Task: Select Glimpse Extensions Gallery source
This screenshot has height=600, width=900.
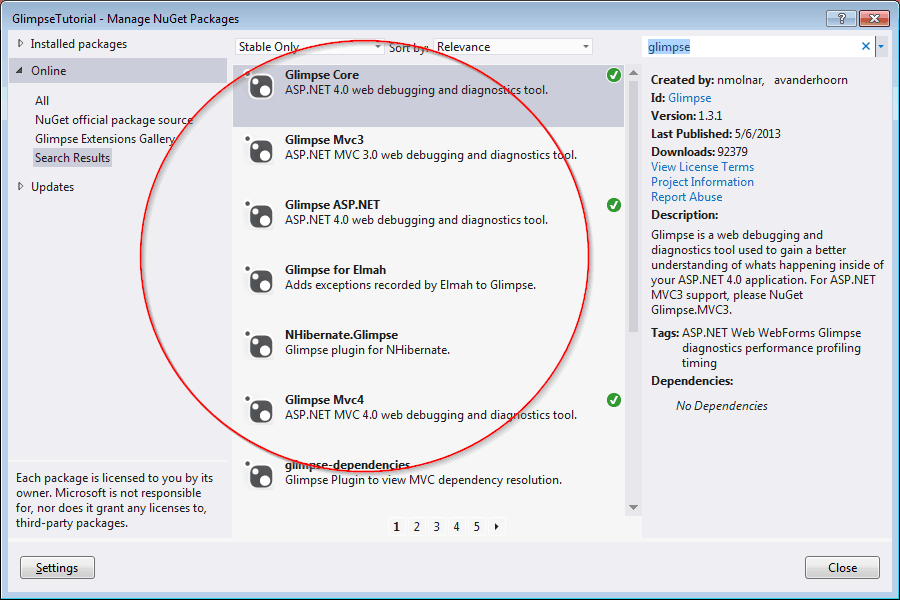Action: (105, 139)
